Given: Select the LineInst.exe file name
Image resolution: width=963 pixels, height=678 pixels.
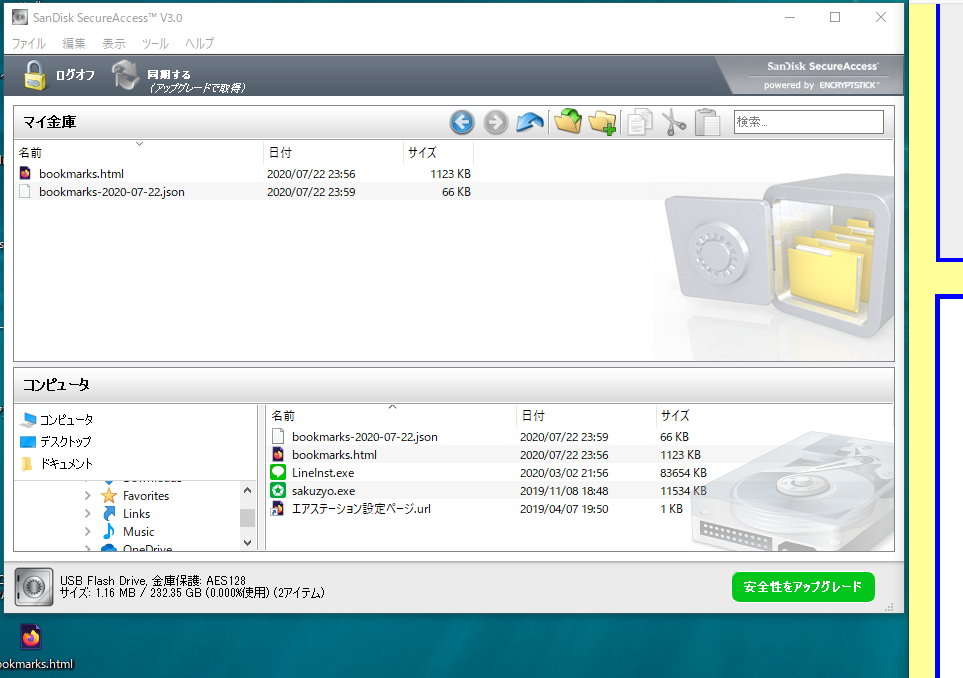Looking at the screenshot, I should 323,473.
